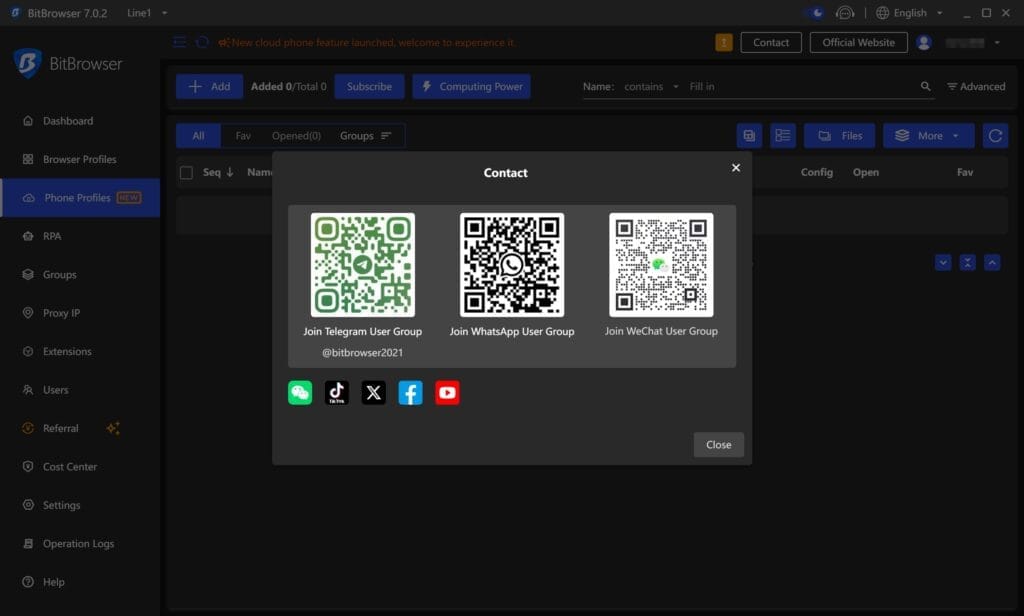
Task: Click the Files button
Action: (x=840, y=136)
